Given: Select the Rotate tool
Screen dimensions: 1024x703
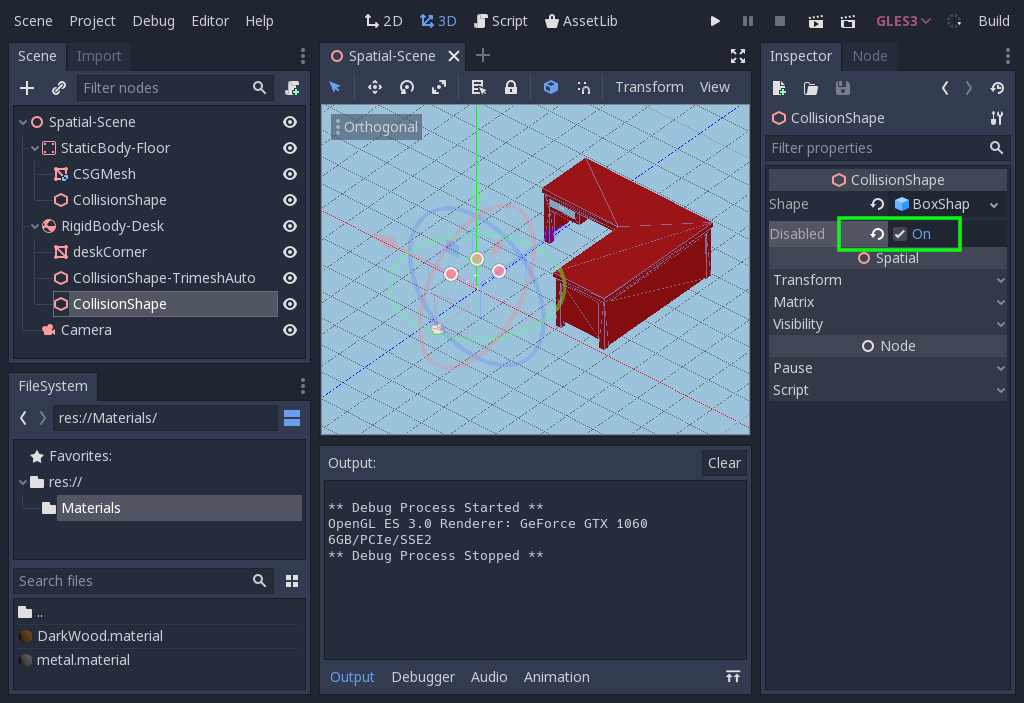Looking at the screenshot, I should tap(407, 87).
